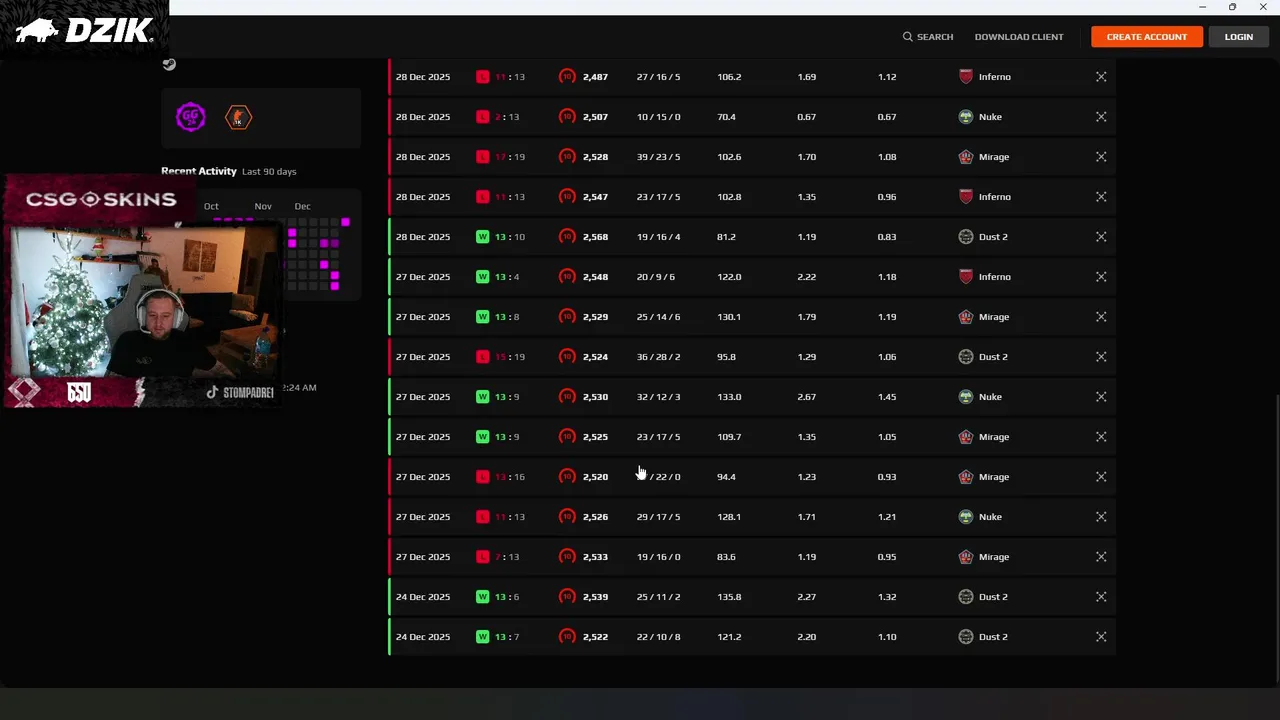The image size is (1280, 720).
Task: Click green W result badge for 13:4 match
Action: (x=483, y=277)
